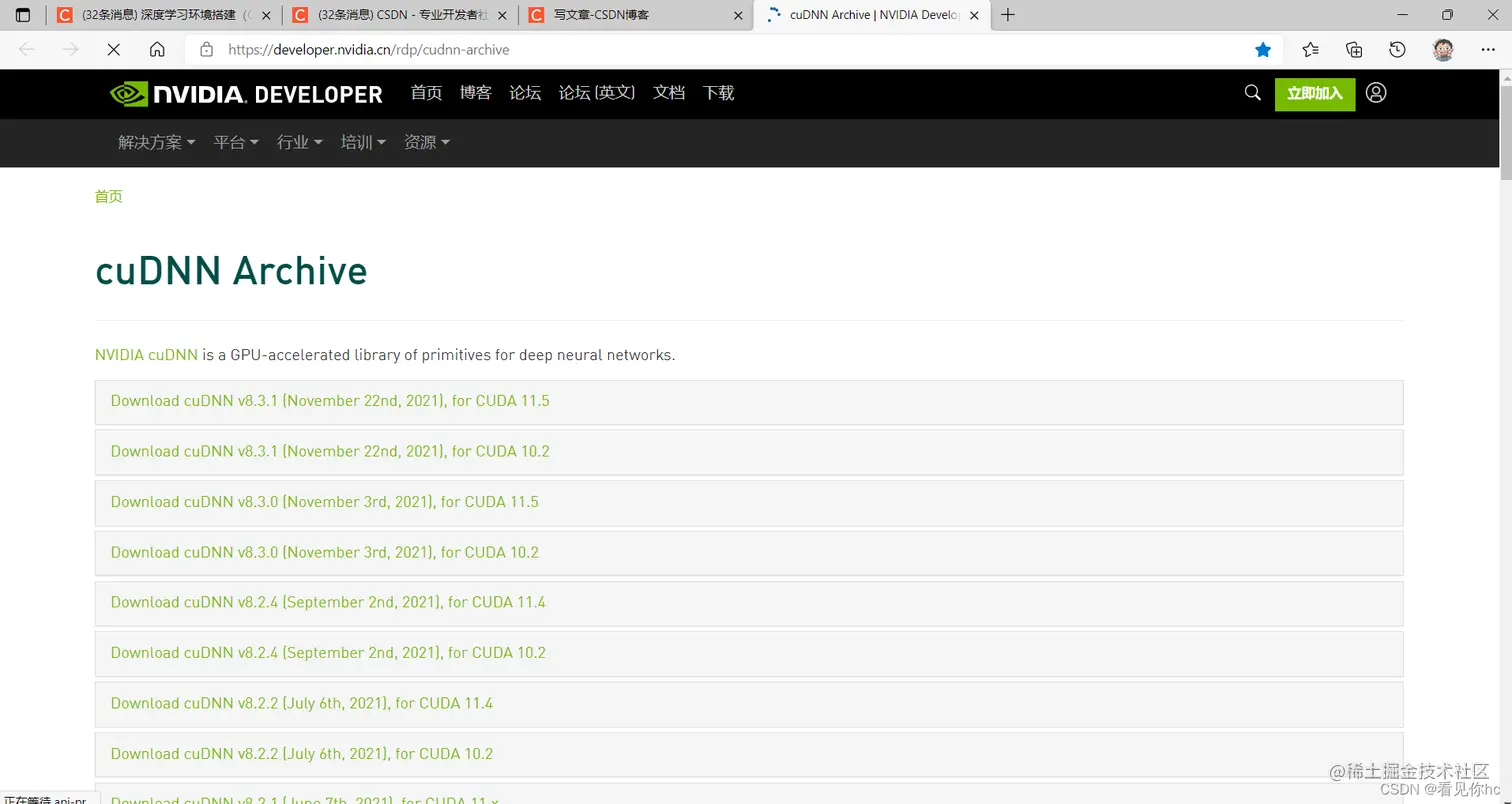The width and height of the screenshot is (1512, 804).
Task: Expand the 资源 dropdown menu
Action: [427, 143]
